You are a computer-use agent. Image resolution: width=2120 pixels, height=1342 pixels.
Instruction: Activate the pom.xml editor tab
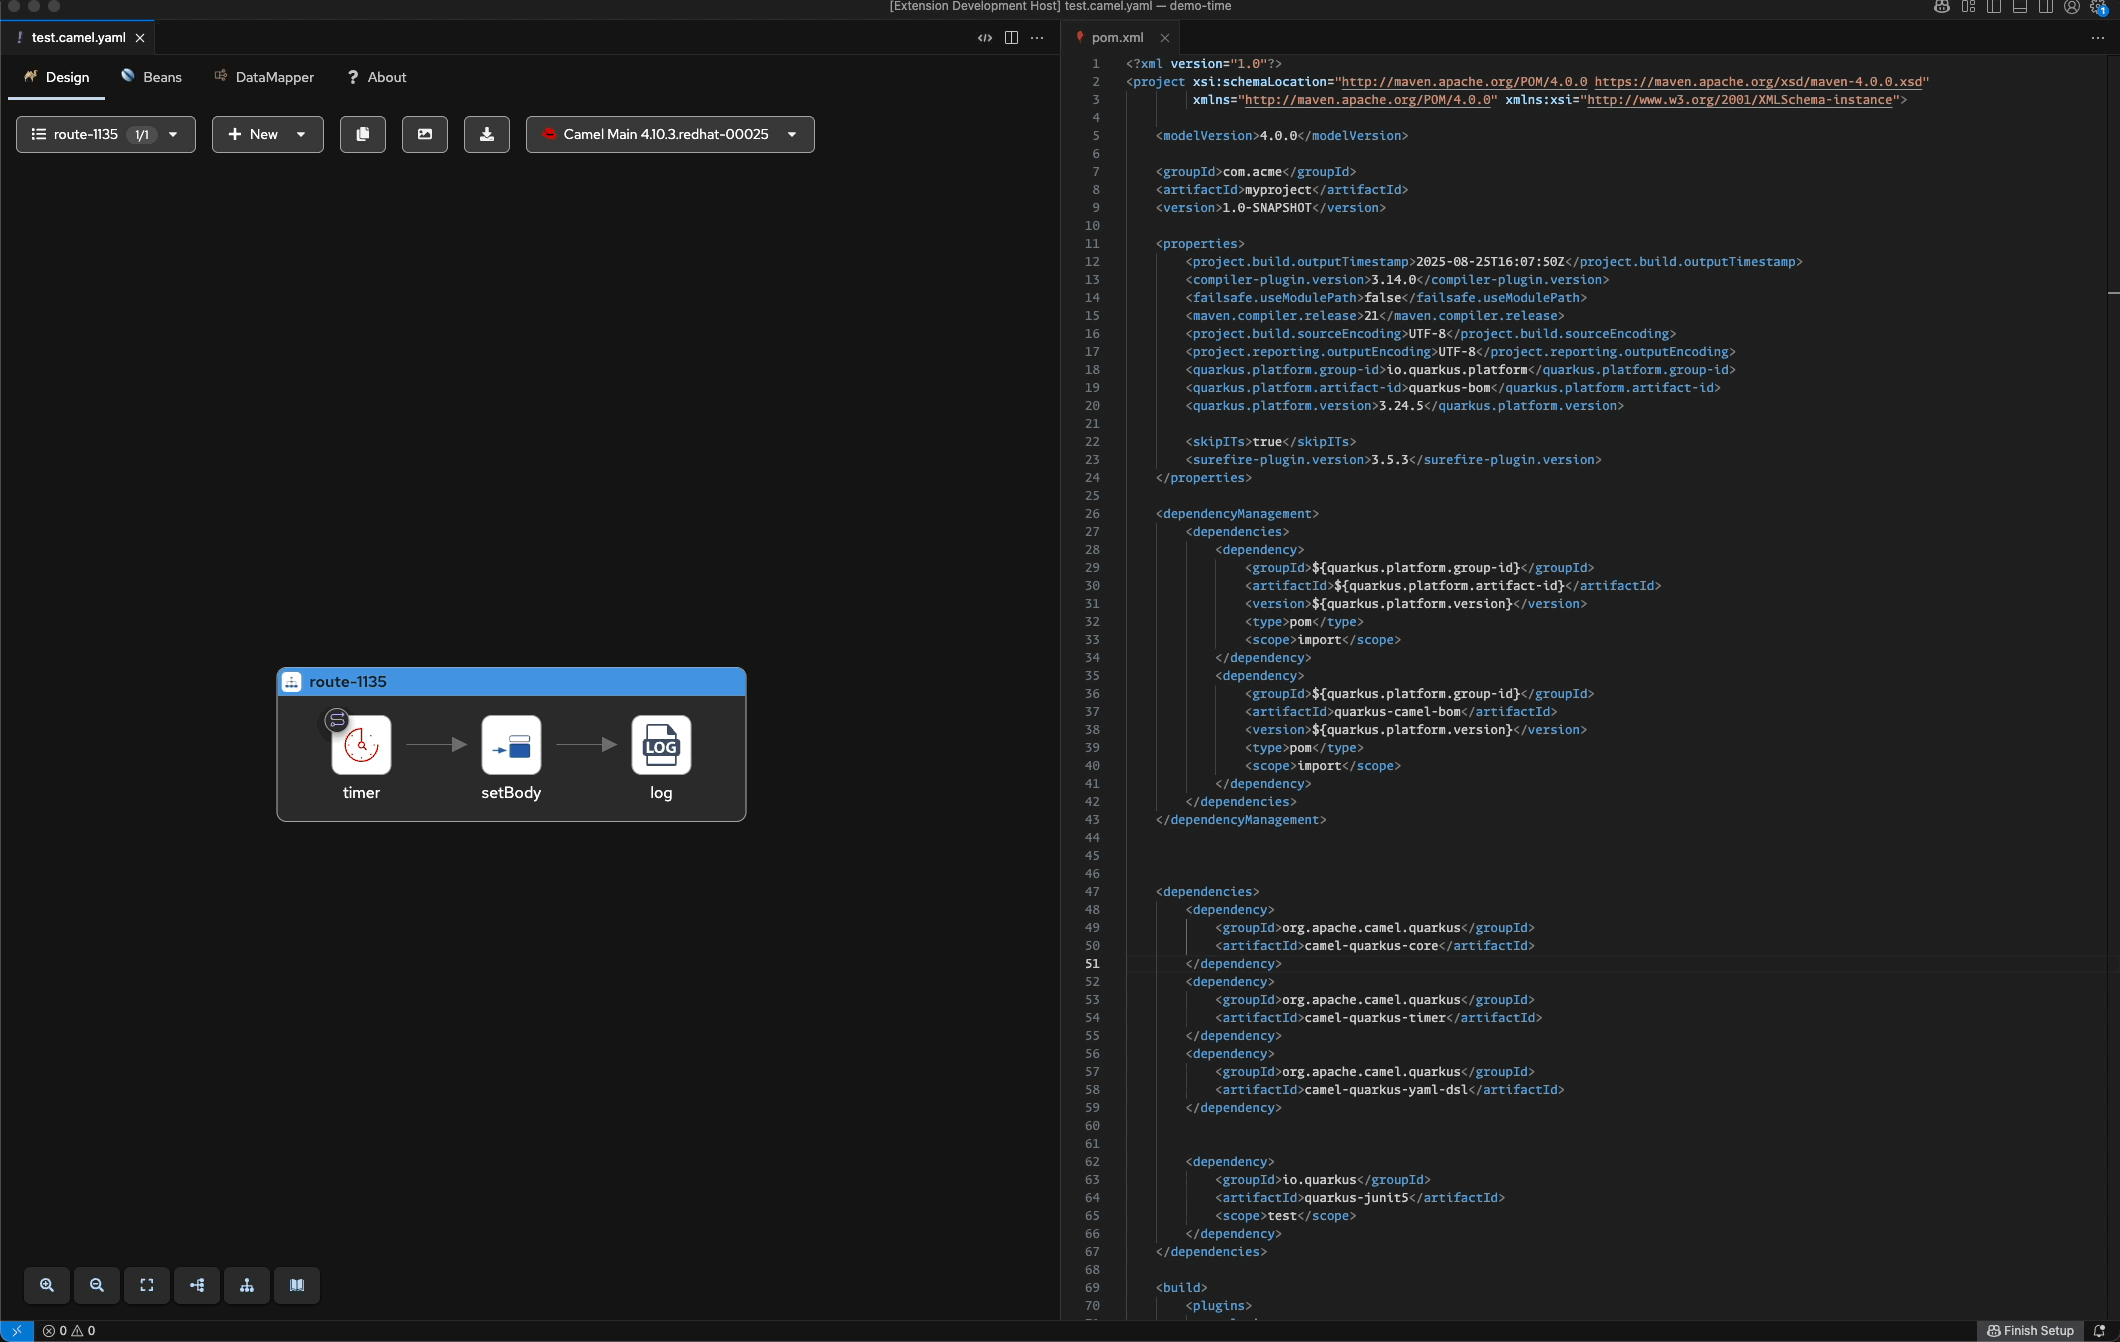[x=1117, y=38]
